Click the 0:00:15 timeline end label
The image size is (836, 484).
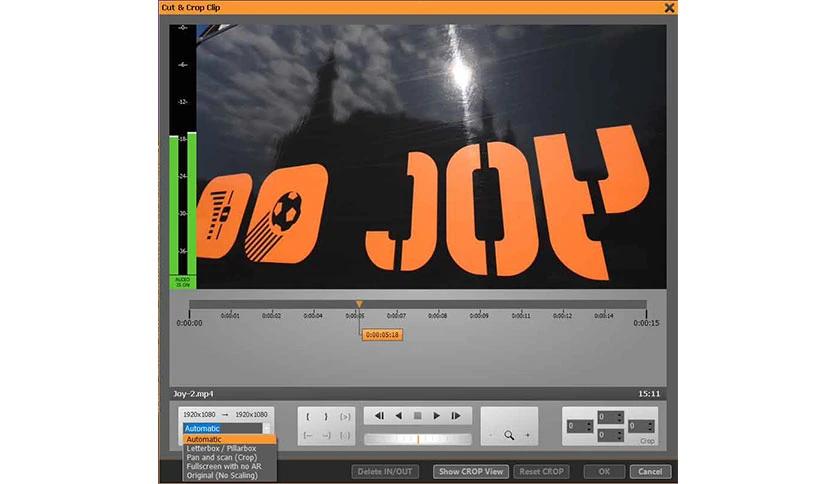[646, 323]
